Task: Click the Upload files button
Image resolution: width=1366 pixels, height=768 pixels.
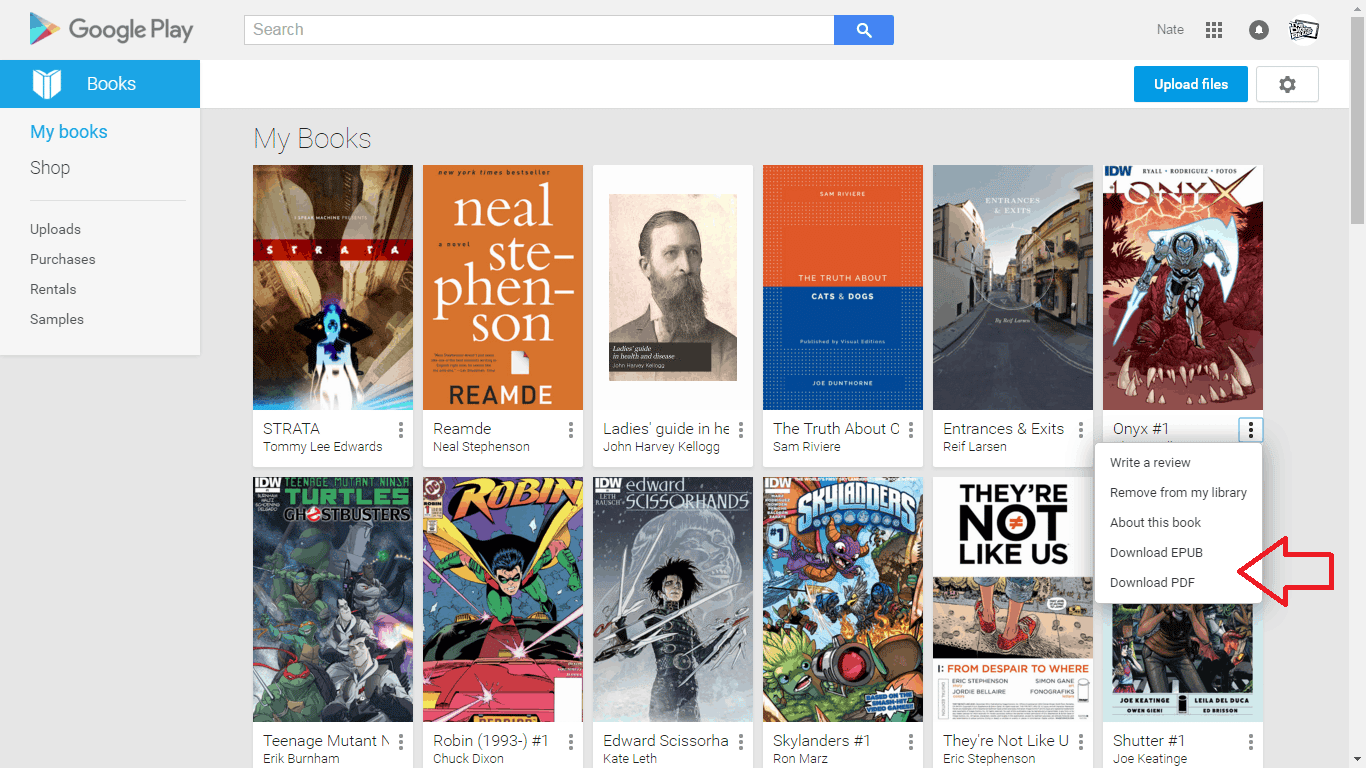Action: coord(1191,85)
